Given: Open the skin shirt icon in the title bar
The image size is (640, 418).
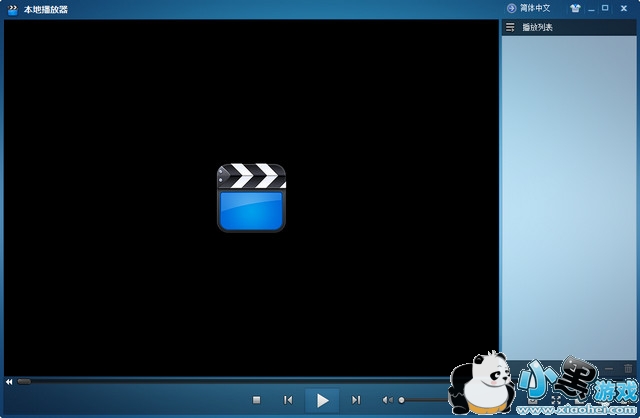Looking at the screenshot, I should pos(575,8).
